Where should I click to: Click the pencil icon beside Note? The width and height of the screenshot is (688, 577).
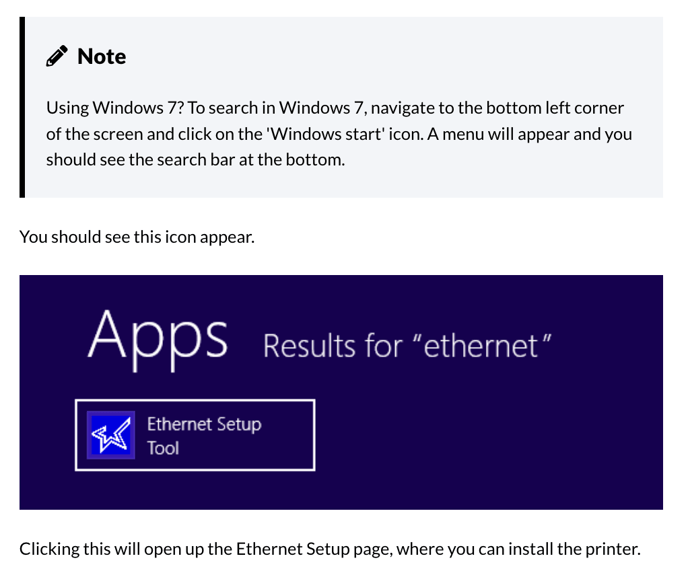[57, 57]
